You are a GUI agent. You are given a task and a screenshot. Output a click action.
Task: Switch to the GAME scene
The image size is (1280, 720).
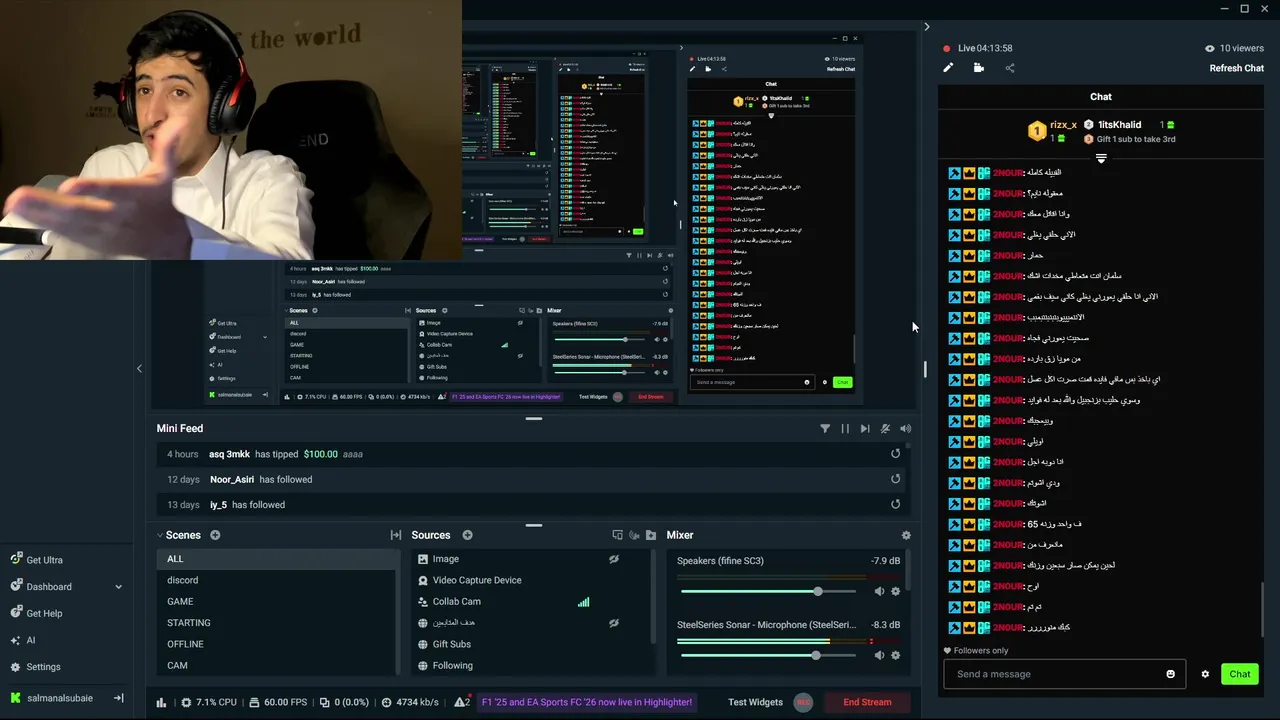tap(277, 601)
